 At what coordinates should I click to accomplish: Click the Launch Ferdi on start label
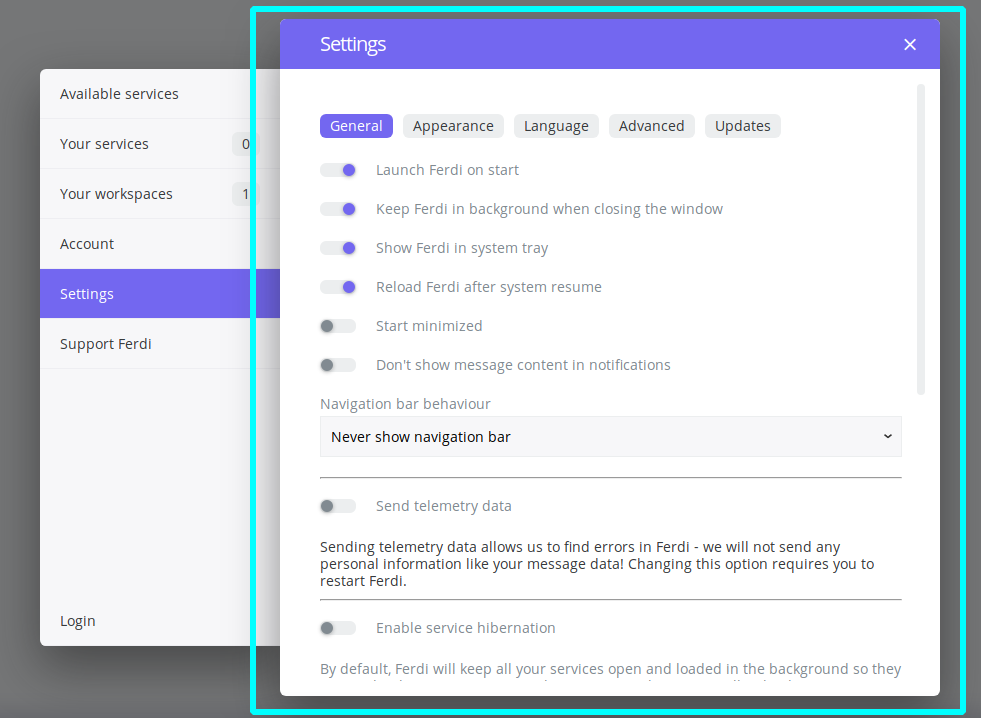[447, 170]
